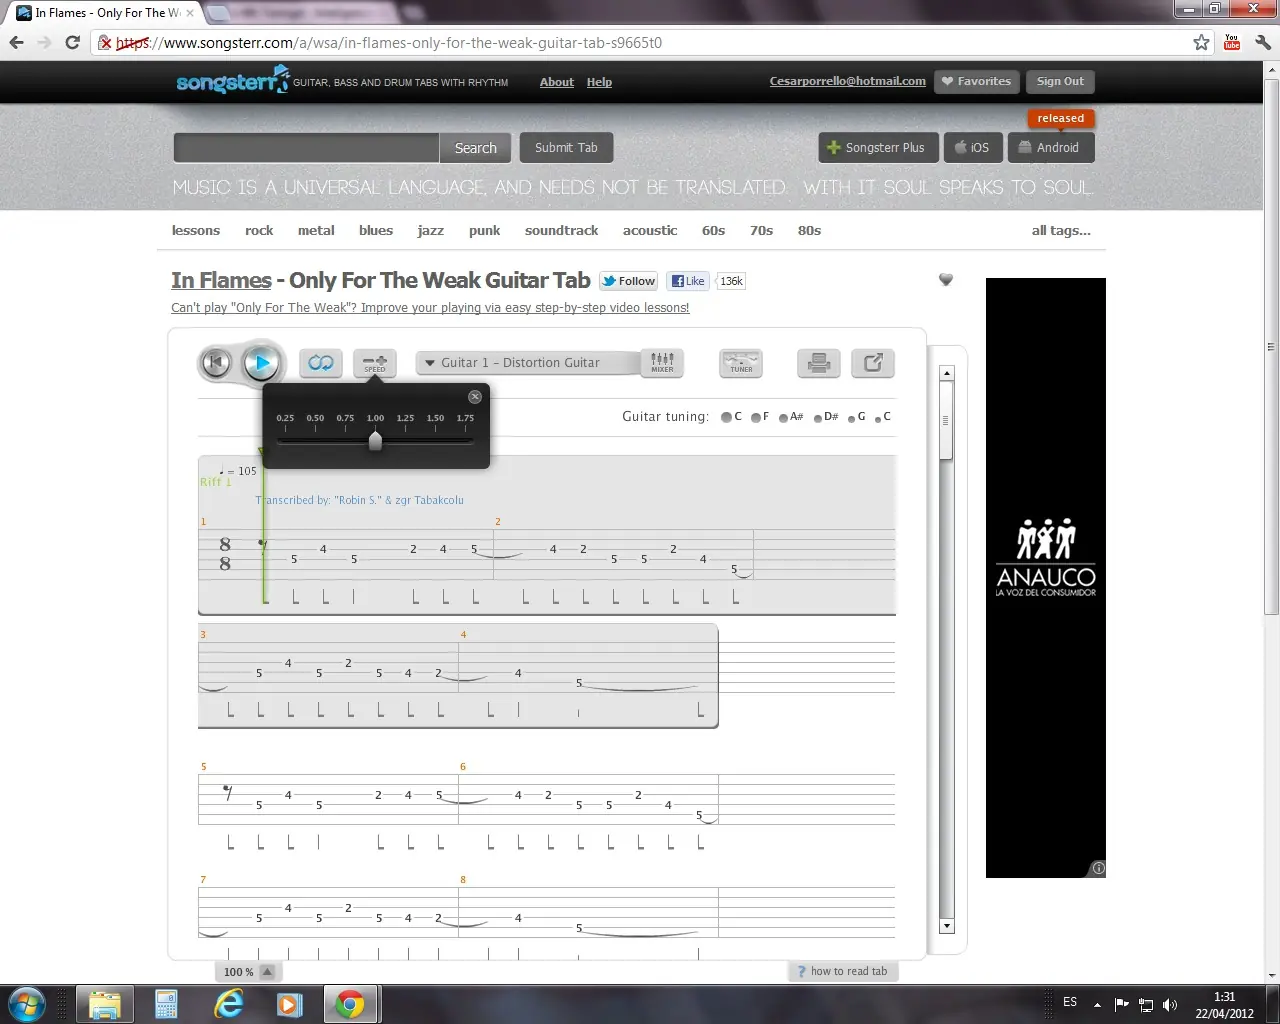Go back in Chrome
The height and width of the screenshot is (1024, 1280).
coord(17,42)
